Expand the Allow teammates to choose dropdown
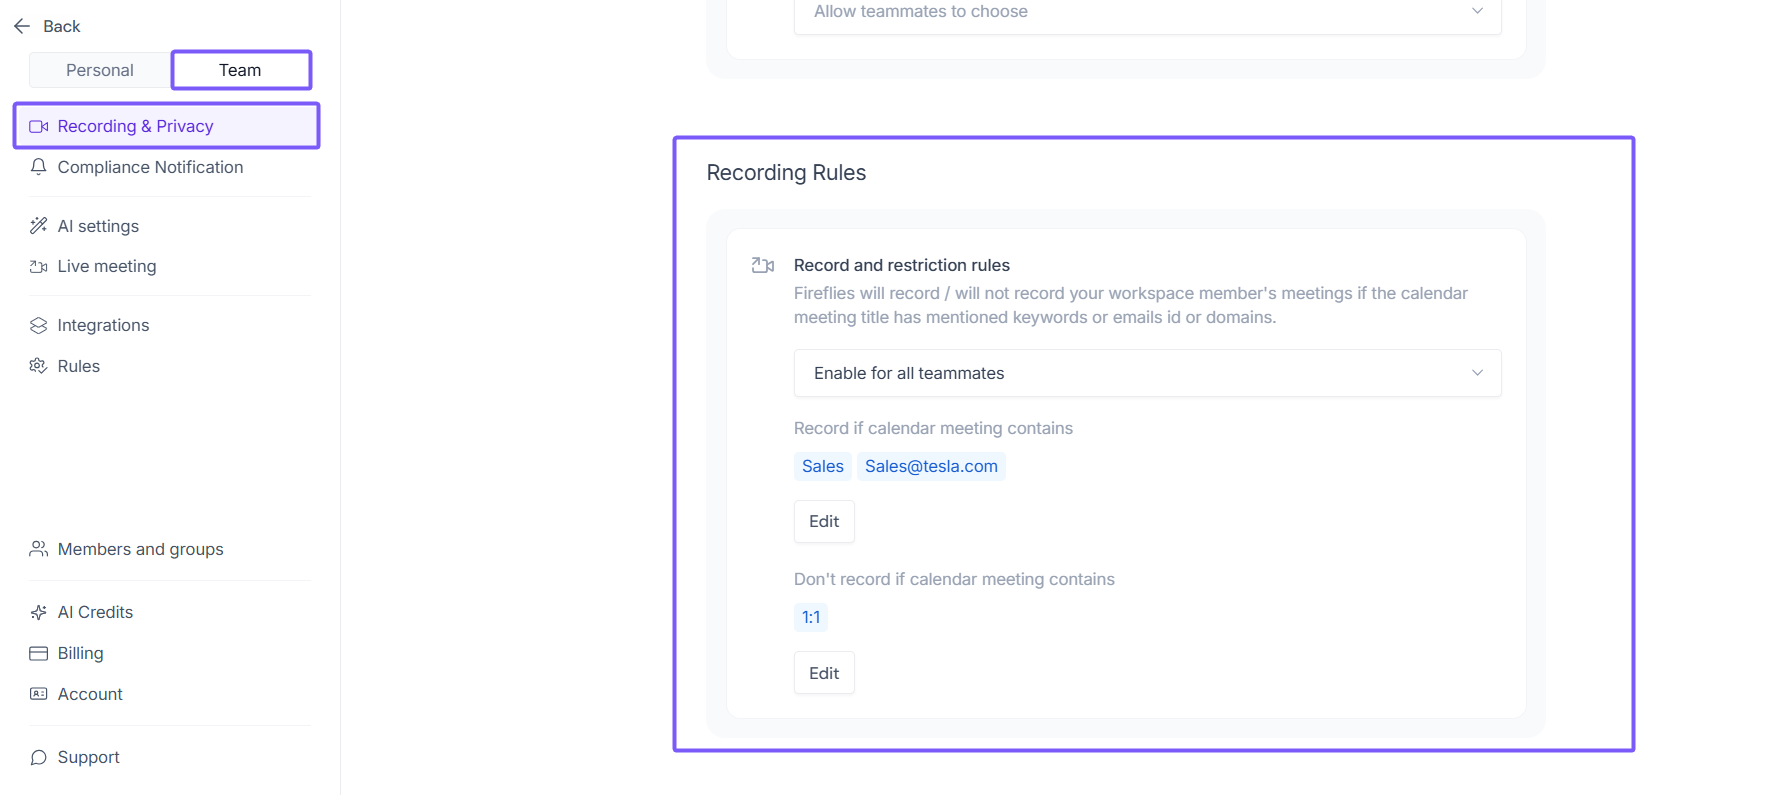The width and height of the screenshot is (1781, 795). [1147, 12]
